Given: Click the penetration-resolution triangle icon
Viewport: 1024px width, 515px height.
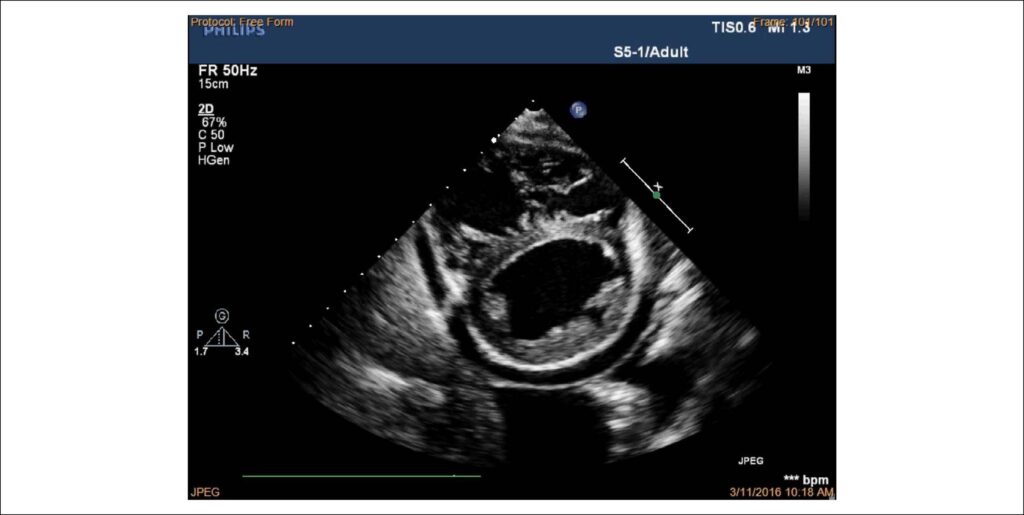Looking at the screenshot, I should click(222, 337).
